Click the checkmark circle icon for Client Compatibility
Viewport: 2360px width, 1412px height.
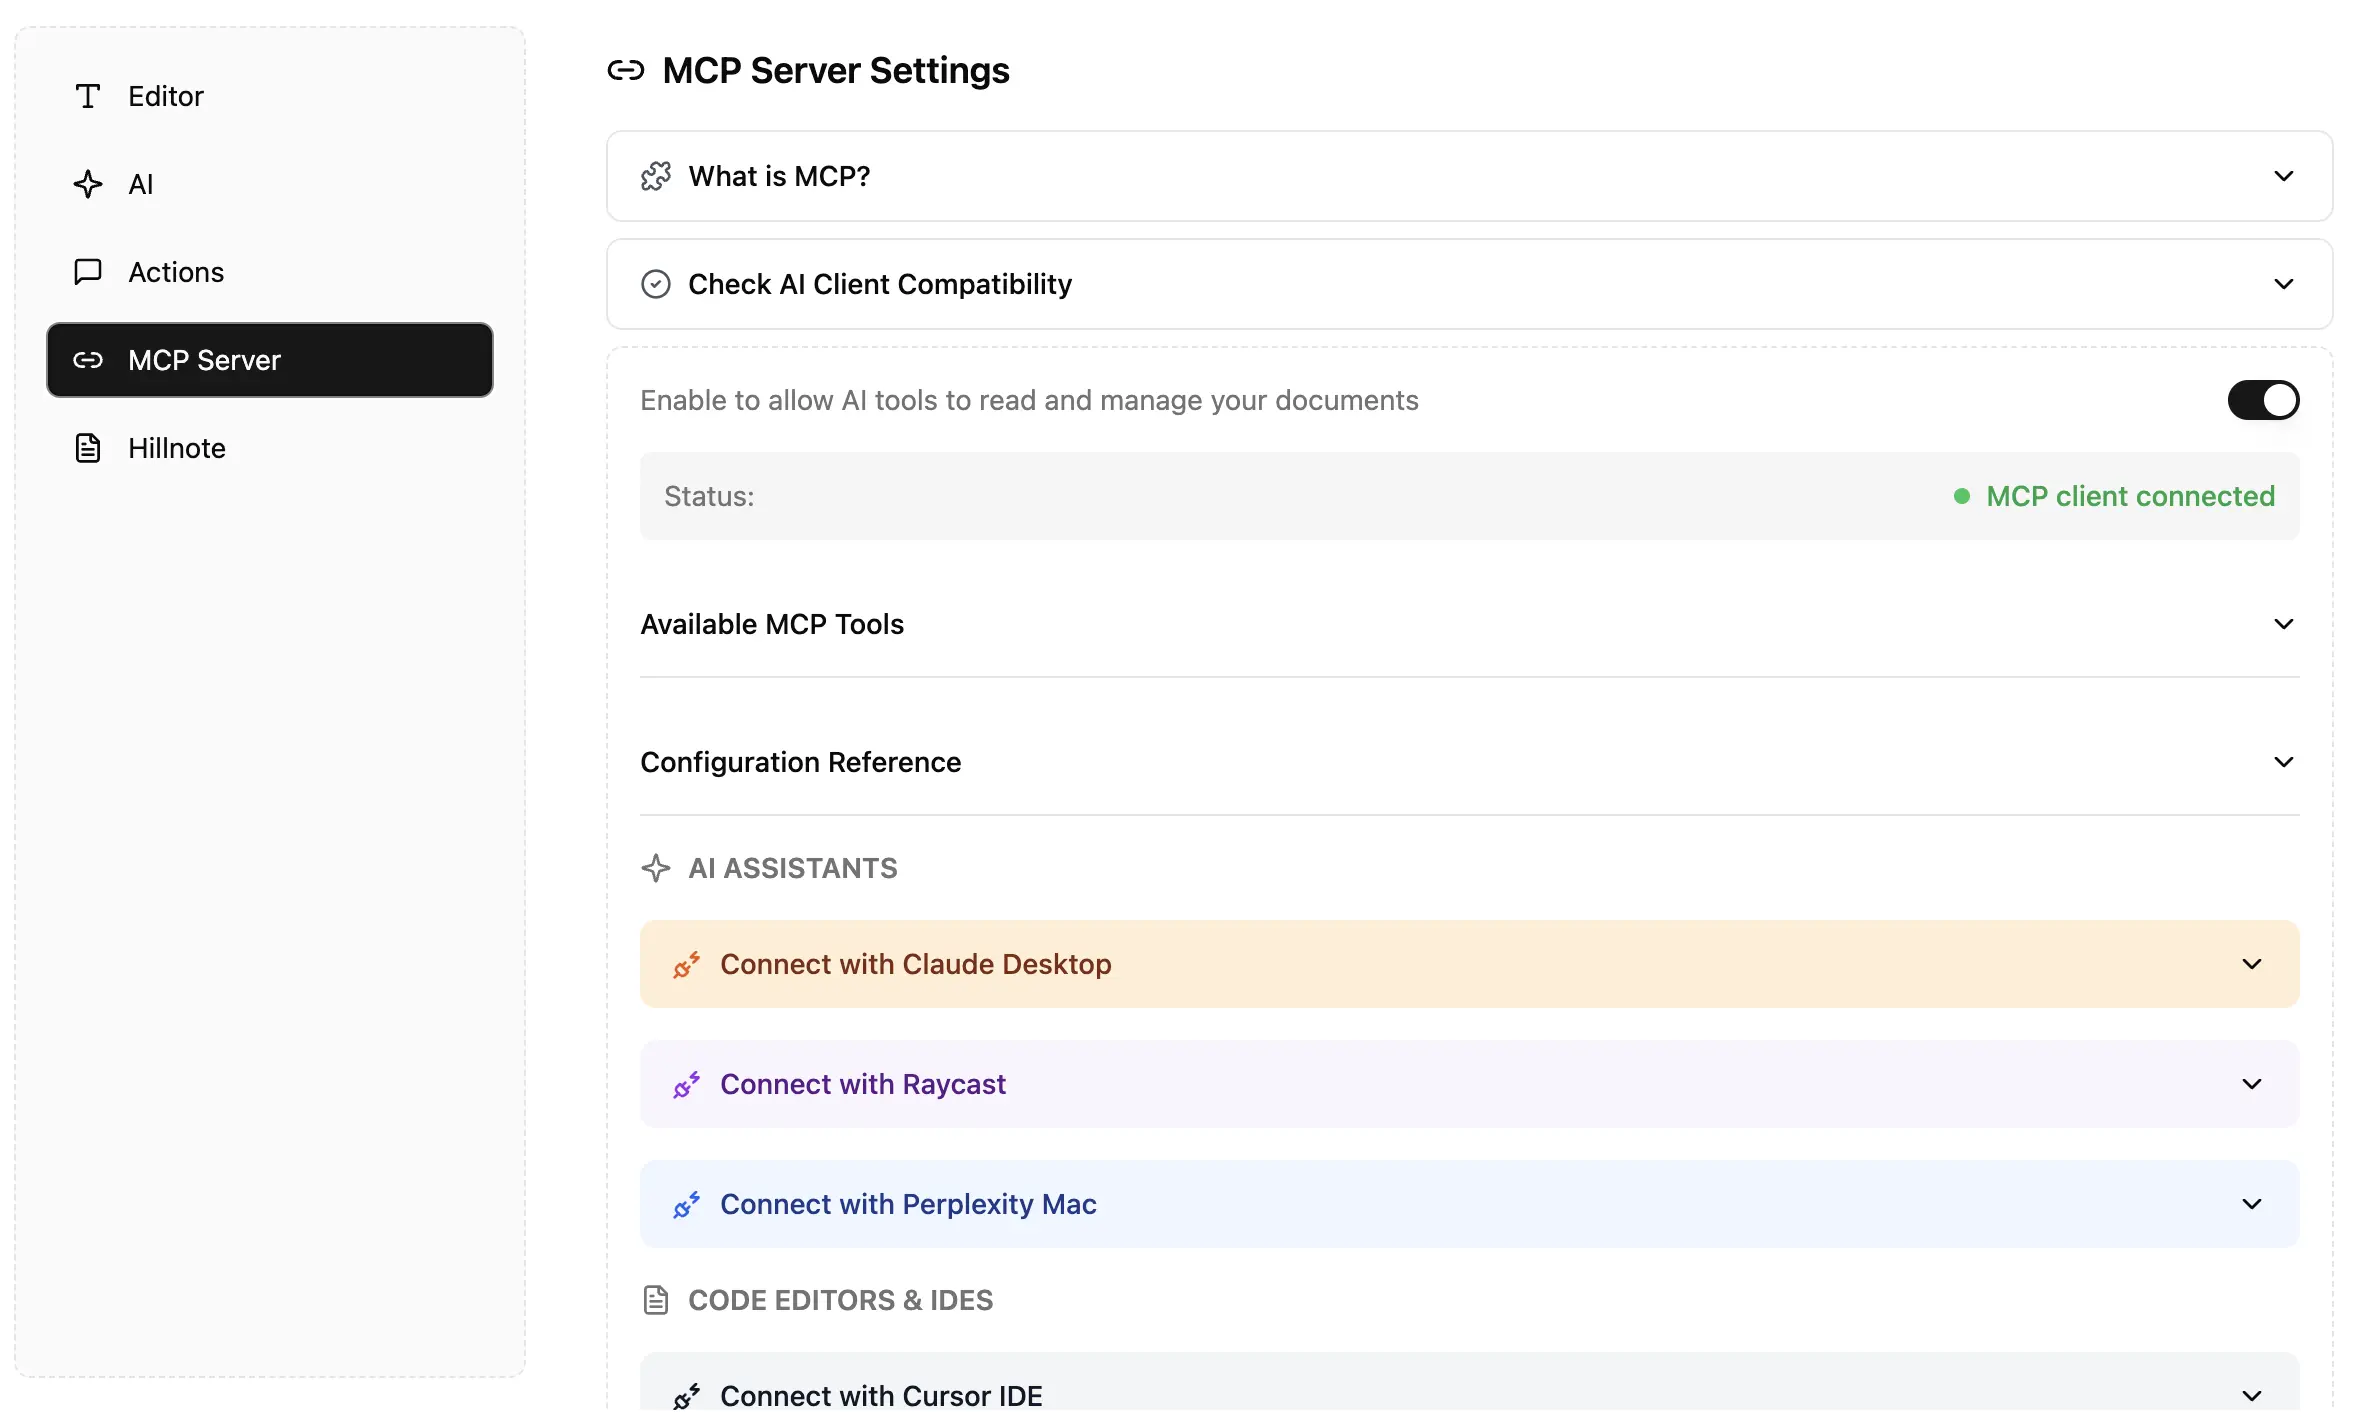click(x=656, y=284)
